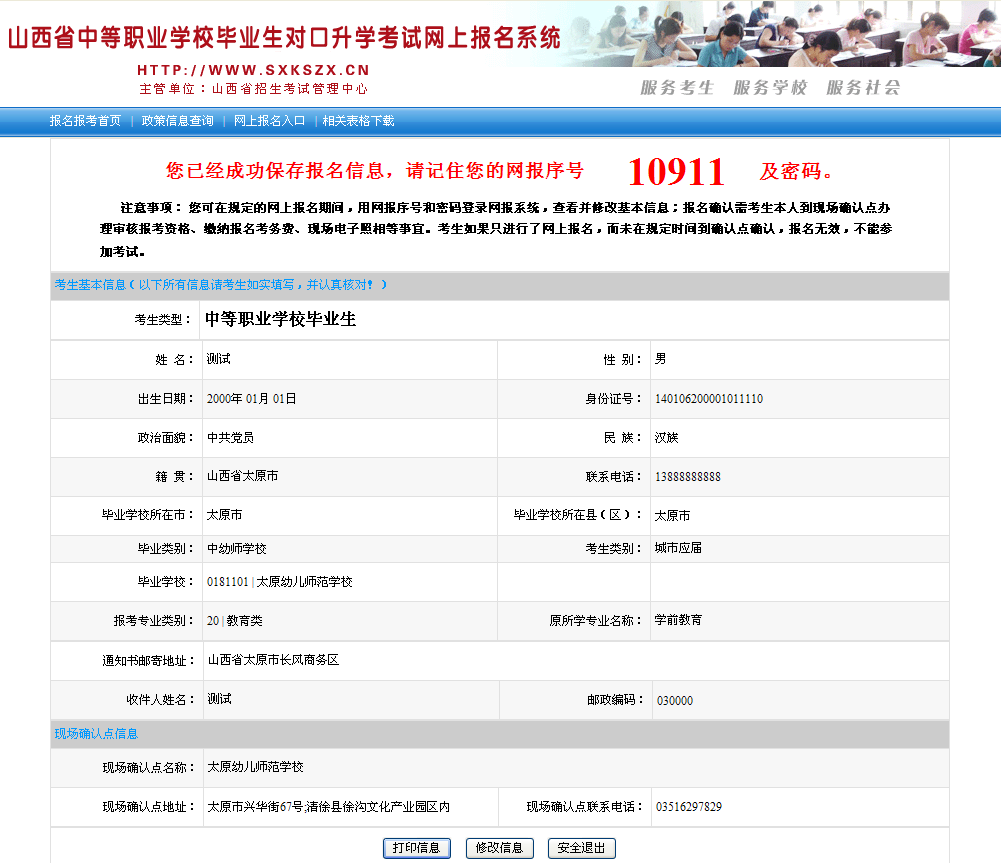1001x863 pixels.
Task: Click the 服务考生 slogan text in the header
Action: click(677, 88)
